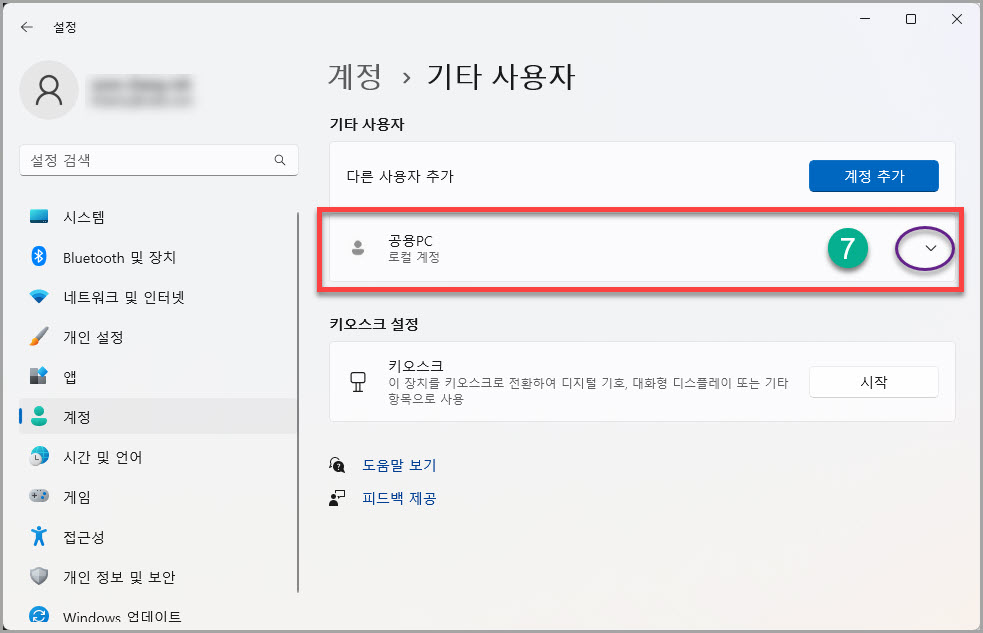Screen dimensions: 983x633
Task: Open the 피드백 제공 link
Action: (x=398, y=499)
